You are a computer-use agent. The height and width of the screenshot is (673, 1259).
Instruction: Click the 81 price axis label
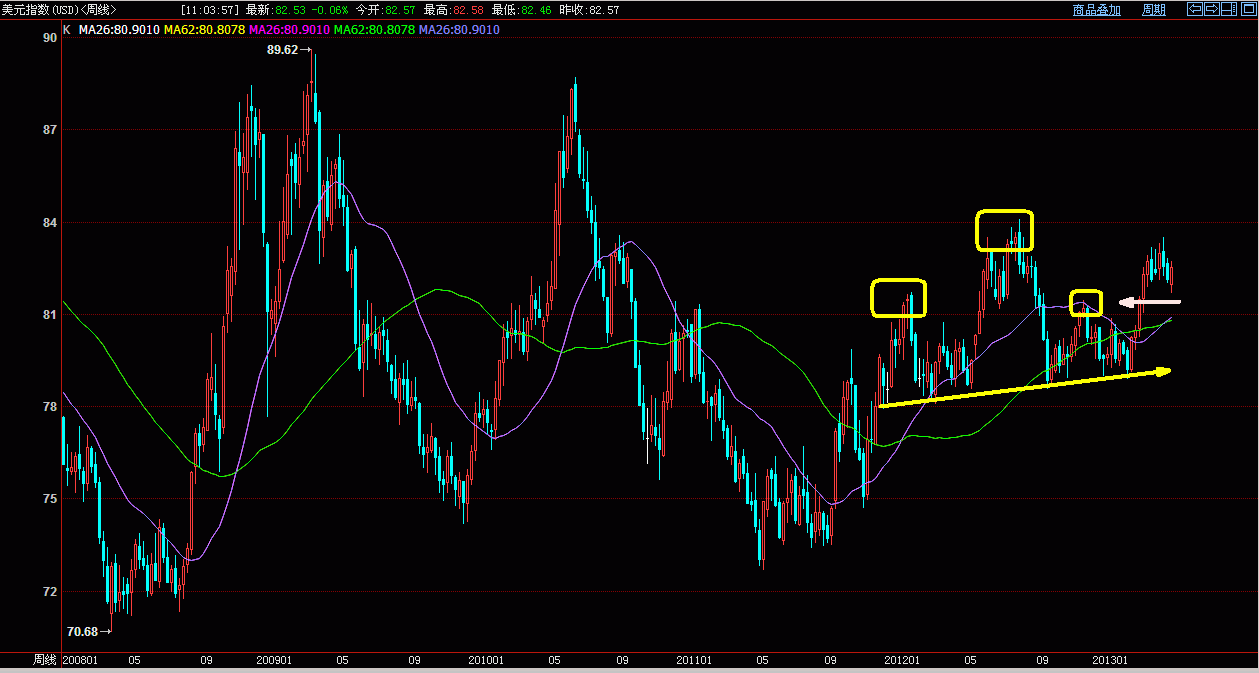click(50, 315)
